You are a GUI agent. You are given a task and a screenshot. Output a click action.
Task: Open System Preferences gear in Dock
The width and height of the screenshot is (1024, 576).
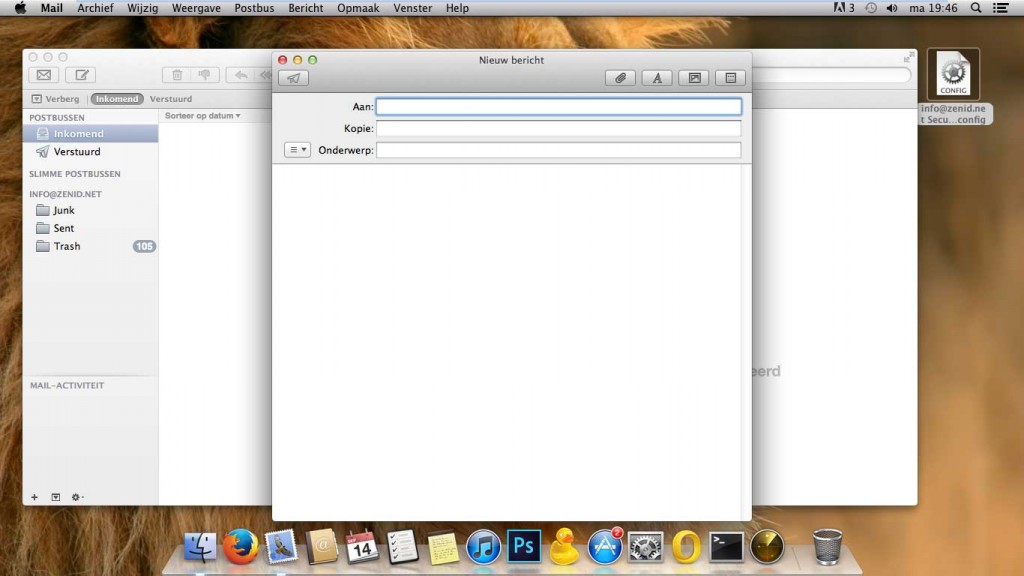pyautogui.click(x=645, y=547)
